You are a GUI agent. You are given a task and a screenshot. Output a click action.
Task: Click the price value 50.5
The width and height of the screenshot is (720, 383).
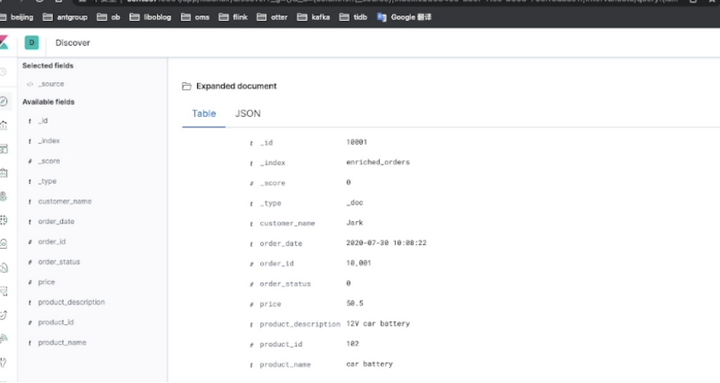pyautogui.click(x=355, y=304)
